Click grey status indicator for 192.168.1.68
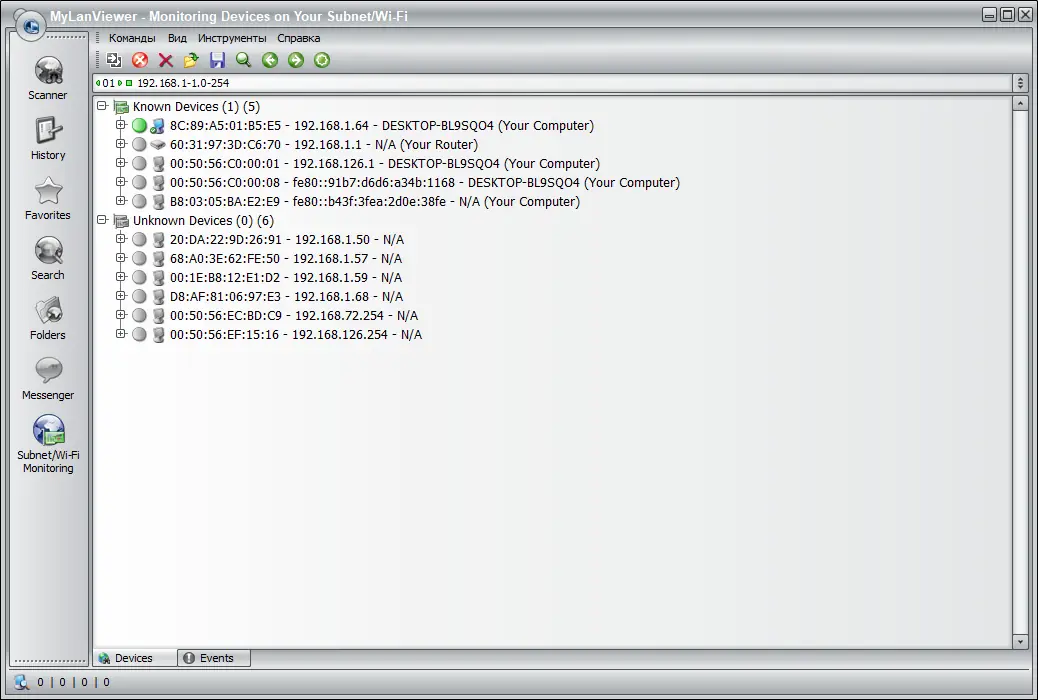This screenshot has height=700, width=1038. coord(139,296)
